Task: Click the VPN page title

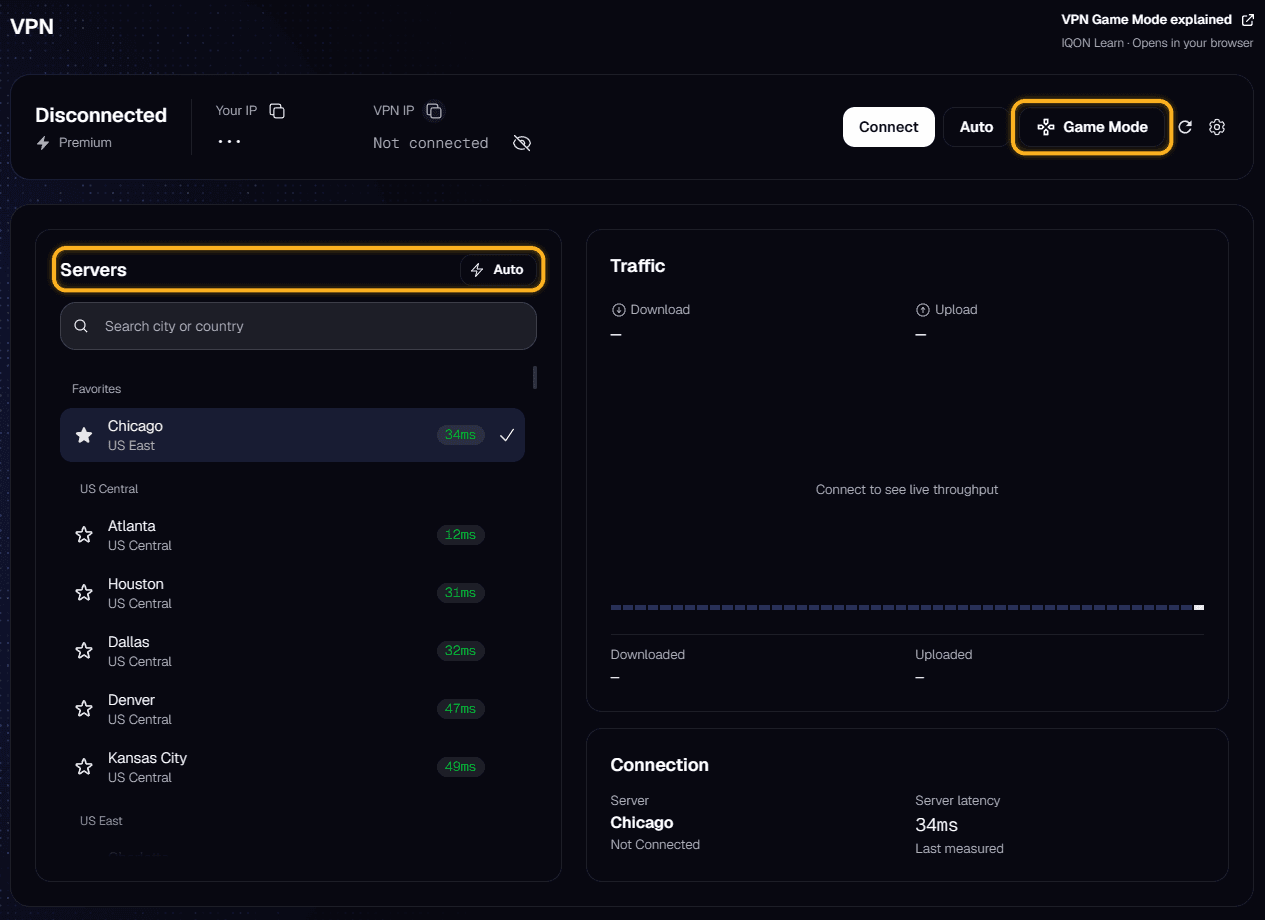Action: click(32, 27)
